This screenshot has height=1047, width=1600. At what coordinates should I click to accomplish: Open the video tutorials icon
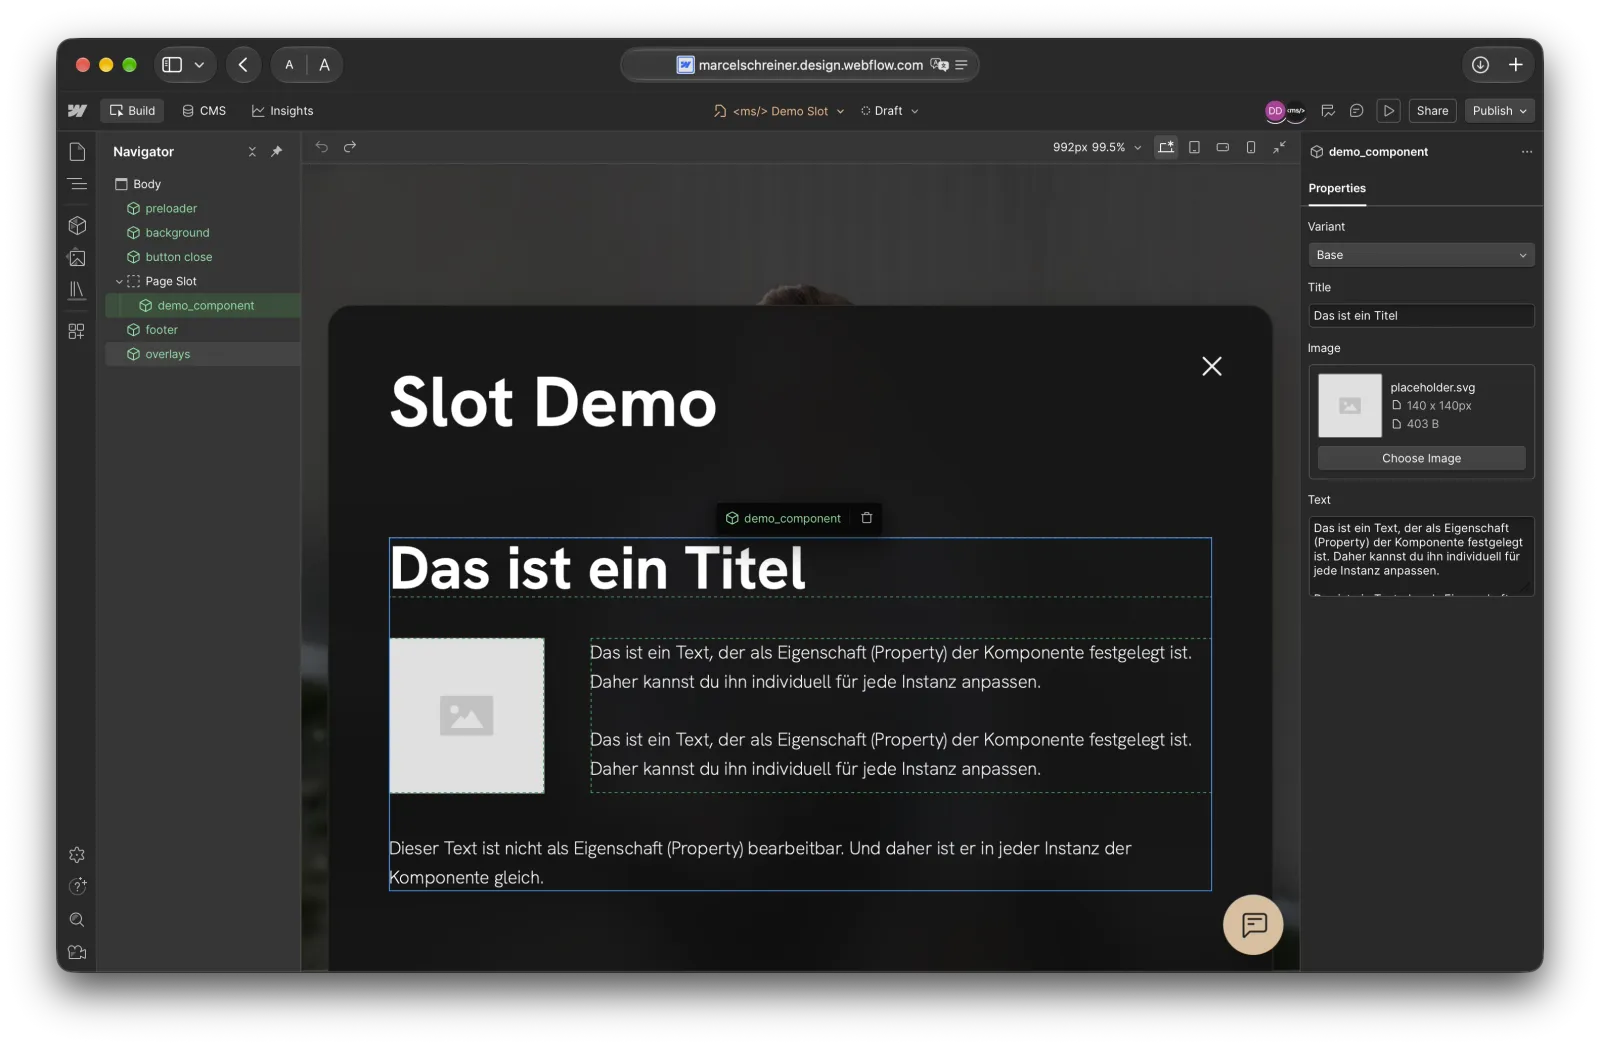(77, 952)
